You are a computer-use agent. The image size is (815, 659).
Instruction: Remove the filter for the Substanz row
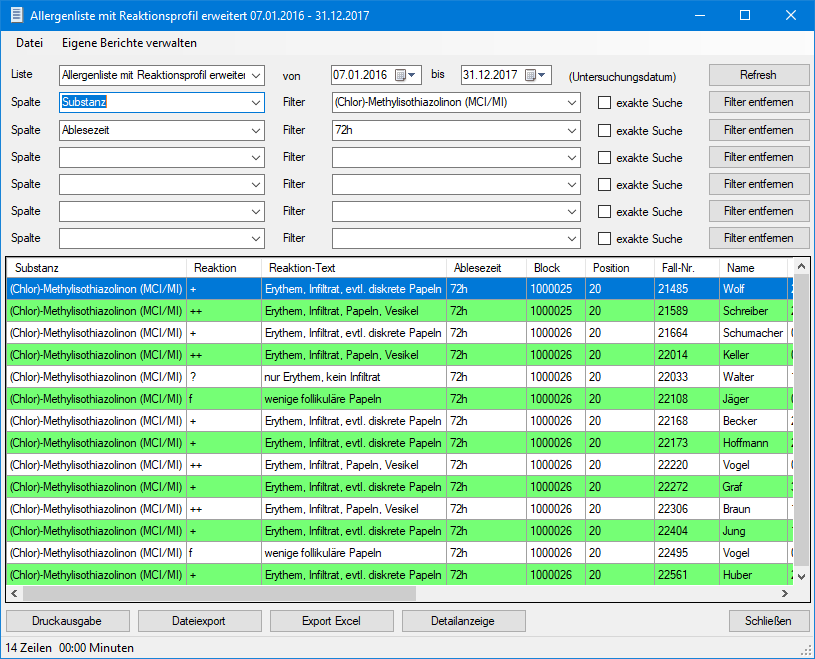(759, 102)
